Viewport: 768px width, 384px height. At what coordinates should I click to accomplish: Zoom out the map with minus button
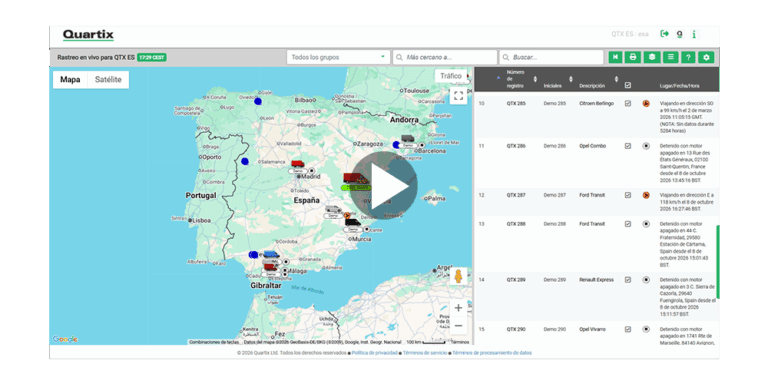[x=458, y=325]
